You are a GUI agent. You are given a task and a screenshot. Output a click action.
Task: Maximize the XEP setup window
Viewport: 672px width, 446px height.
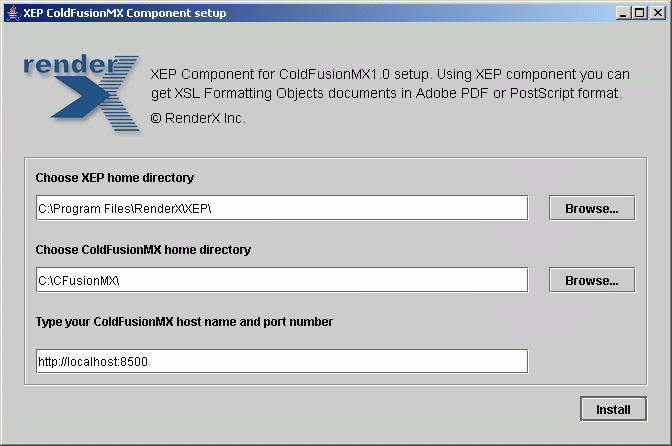click(x=639, y=13)
